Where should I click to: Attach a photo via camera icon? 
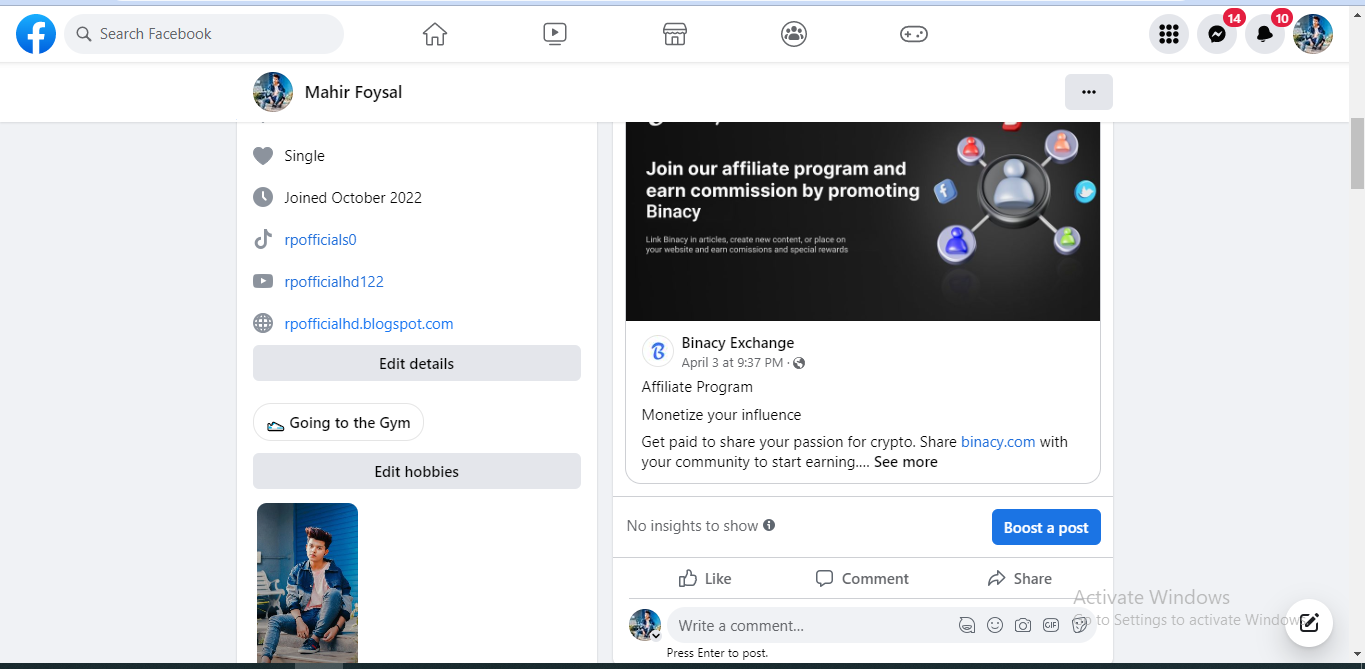tap(1023, 625)
